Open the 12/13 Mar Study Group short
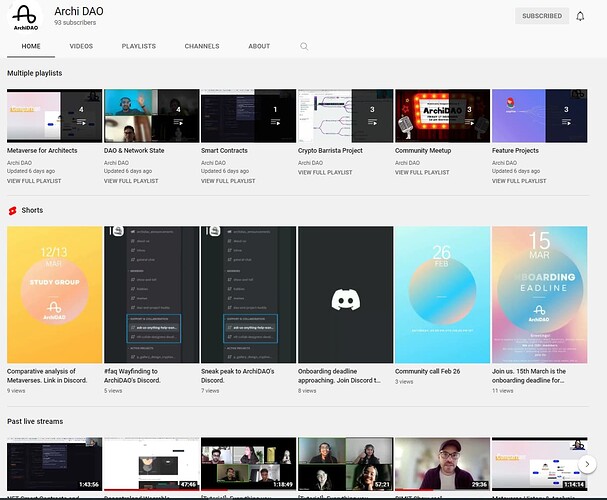607x500 pixels. pyautogui.click(x=55, y=295)
